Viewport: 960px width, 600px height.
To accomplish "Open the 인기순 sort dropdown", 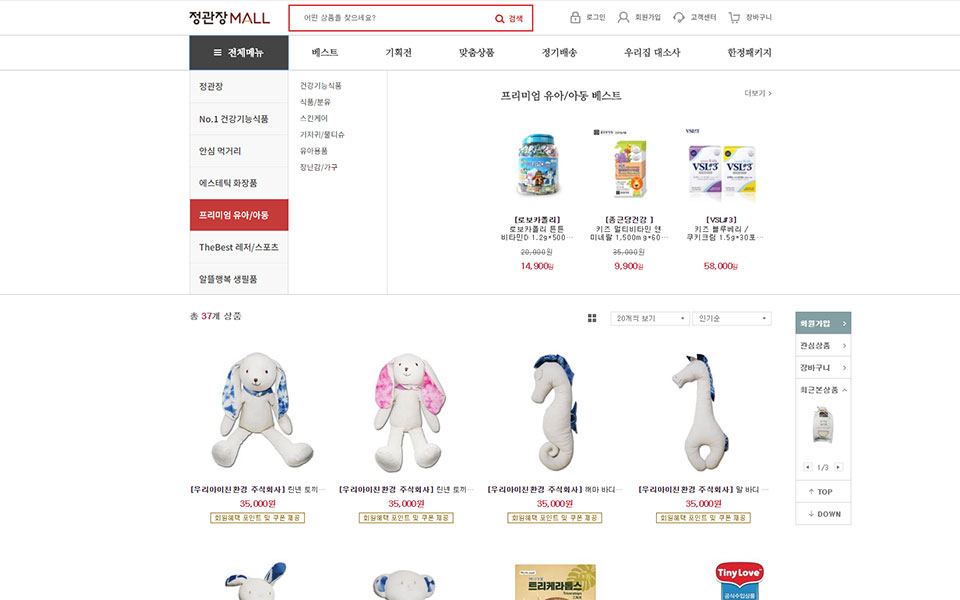I will 732,318.
